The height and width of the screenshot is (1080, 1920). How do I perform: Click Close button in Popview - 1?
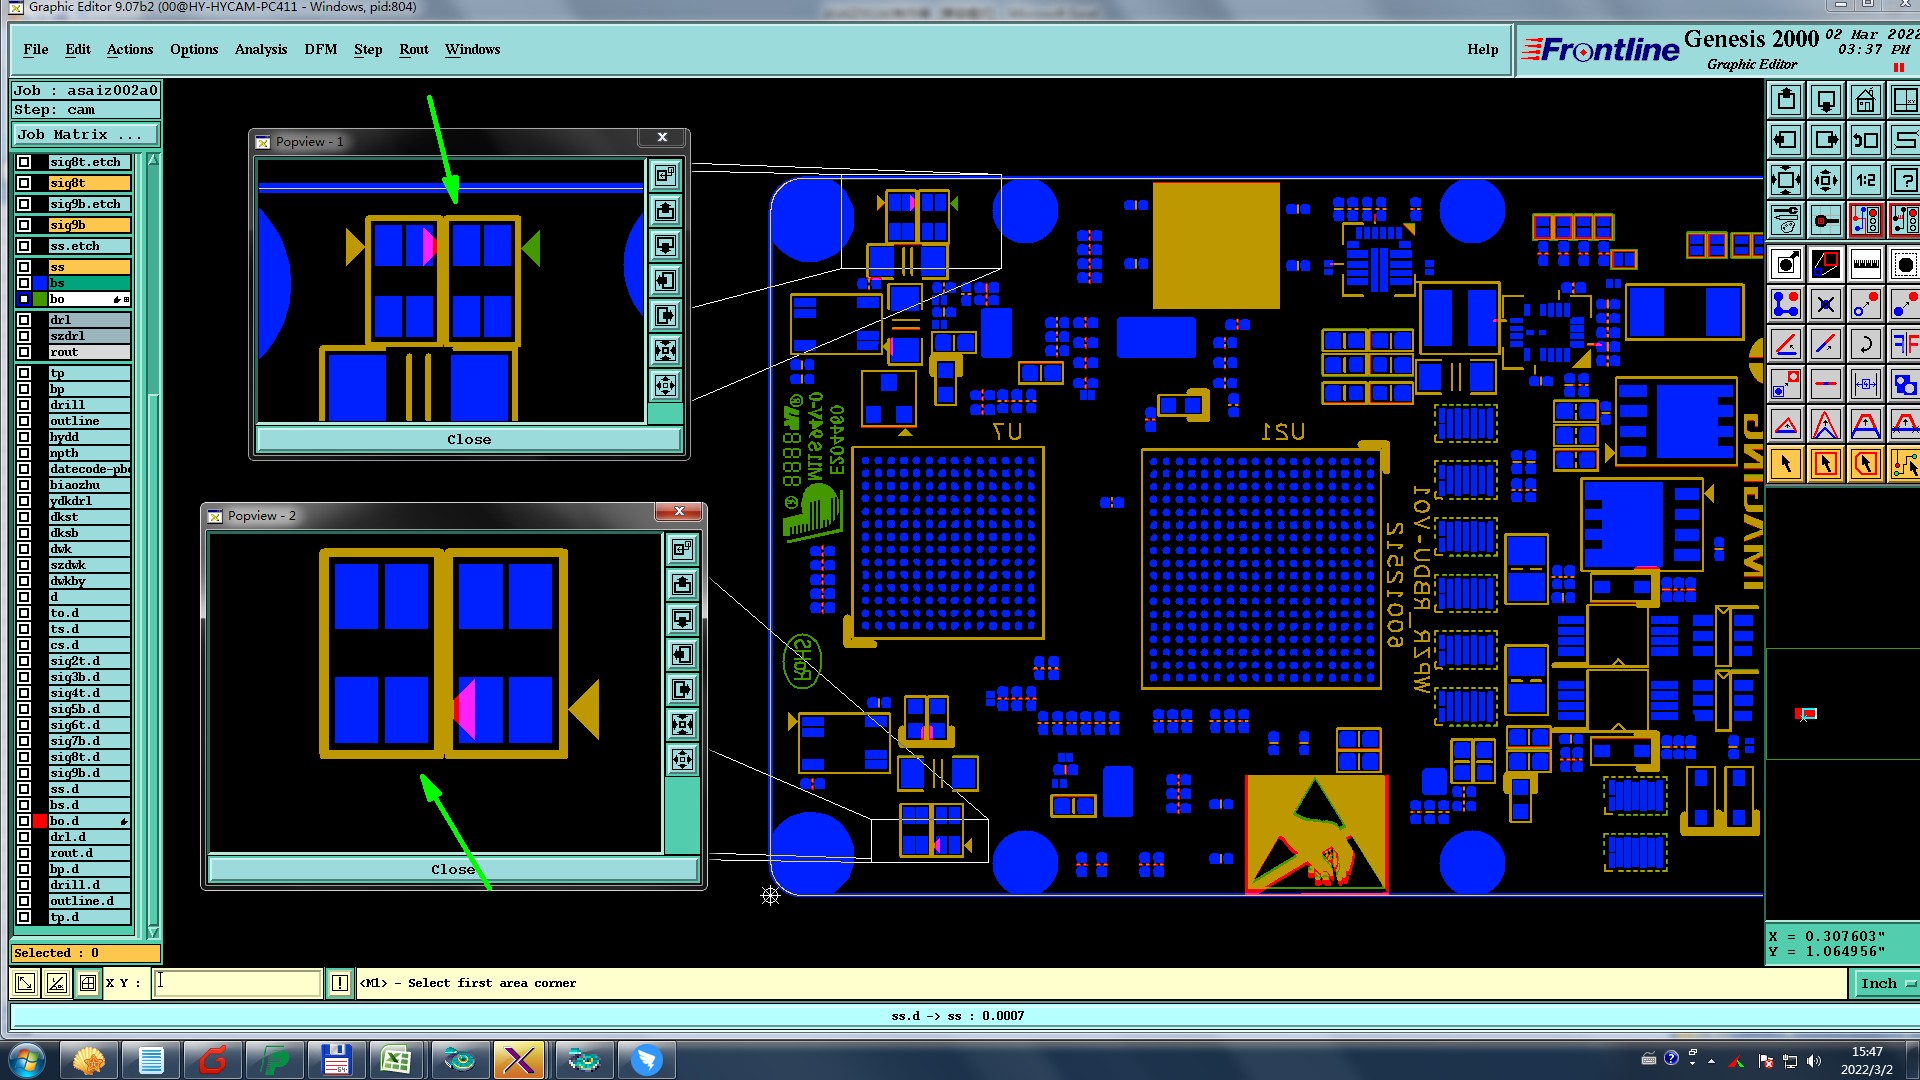pyautogui.click(x=468, y=439)
